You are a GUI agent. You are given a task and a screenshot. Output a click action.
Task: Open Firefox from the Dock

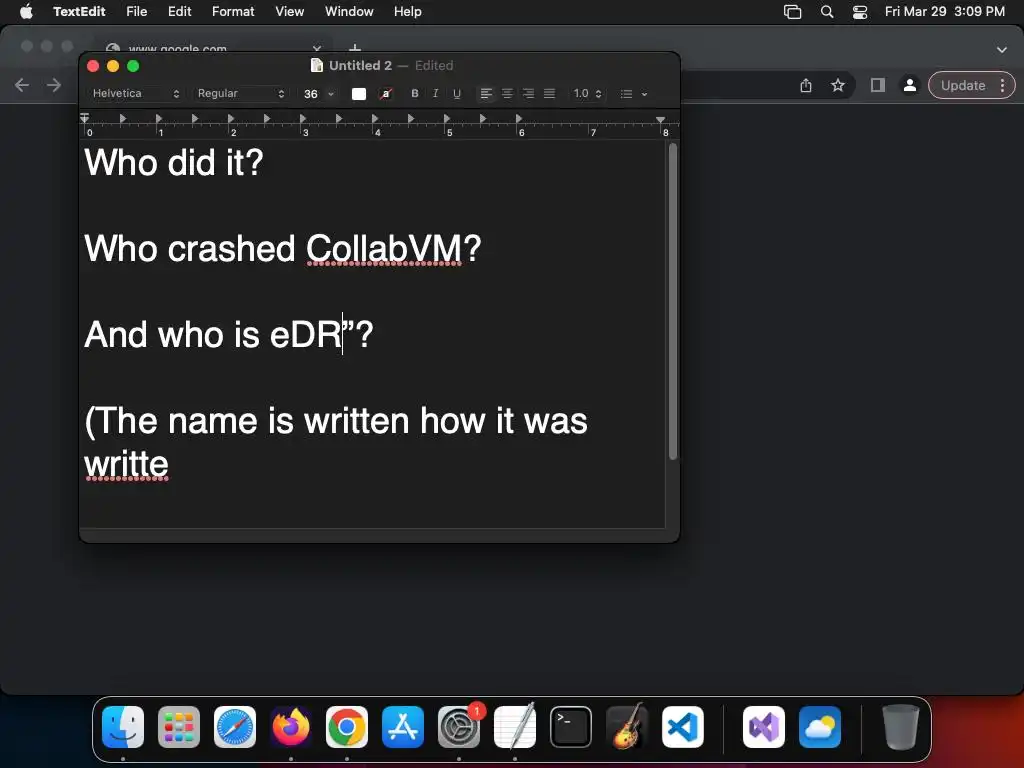click(x=291, y=727)
